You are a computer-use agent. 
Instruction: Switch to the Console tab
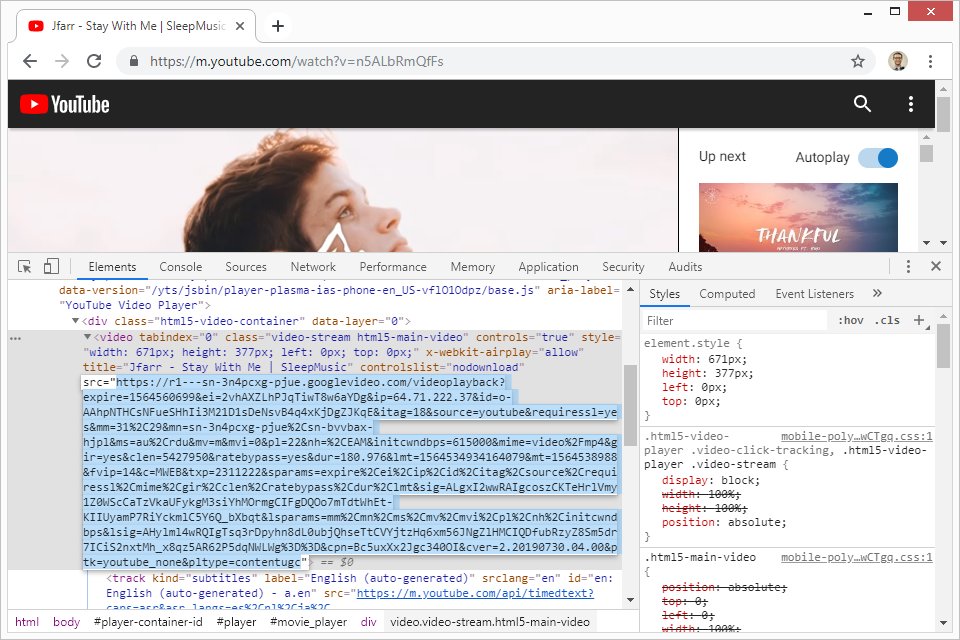[180, 267]
